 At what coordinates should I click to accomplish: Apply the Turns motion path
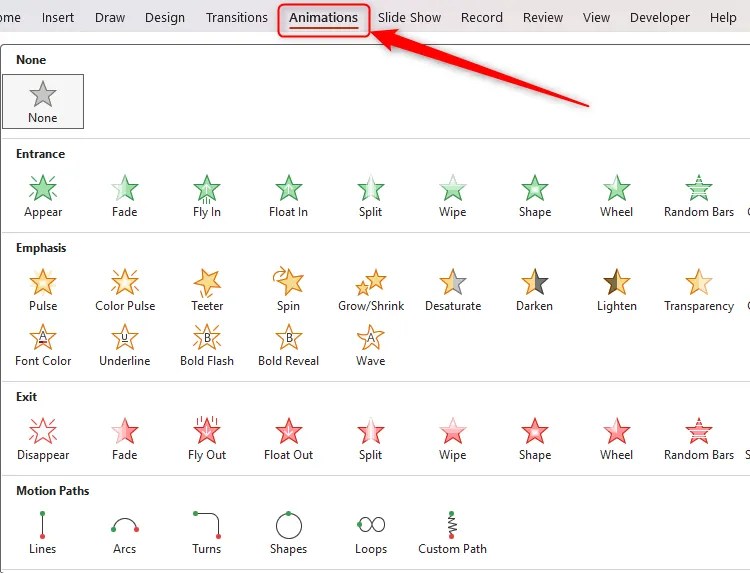(207, 533)
